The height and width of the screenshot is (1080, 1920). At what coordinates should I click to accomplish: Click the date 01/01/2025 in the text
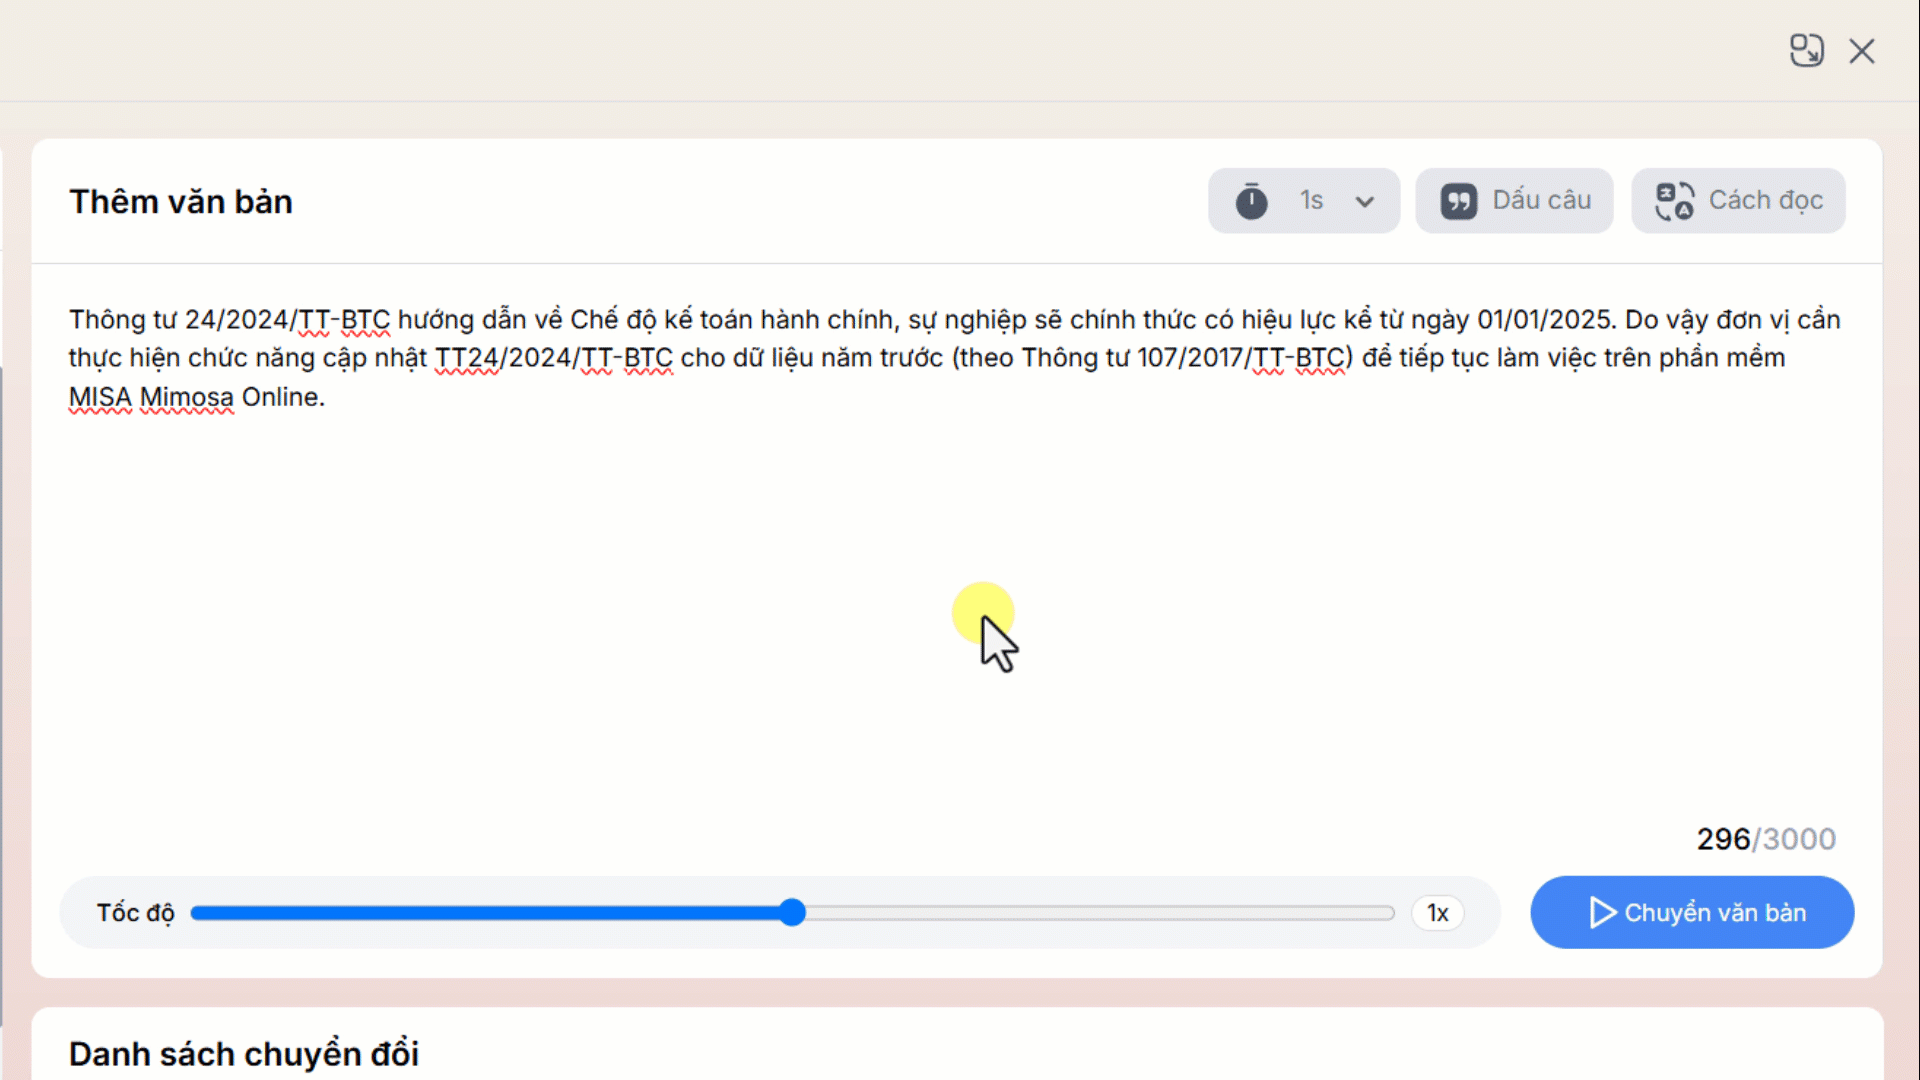[x=1545, y=320]
